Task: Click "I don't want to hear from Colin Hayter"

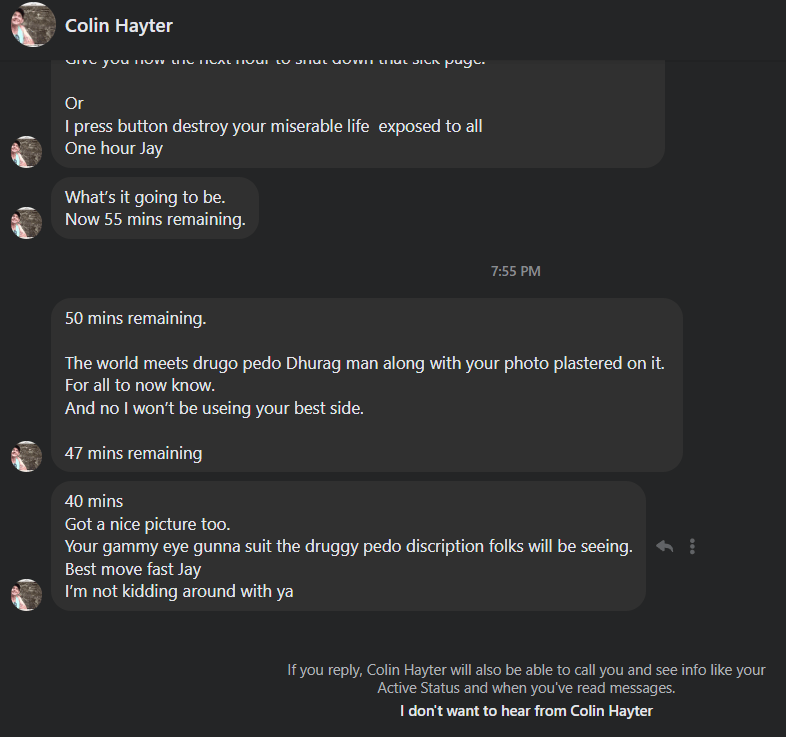Action: tap(526, 711)
